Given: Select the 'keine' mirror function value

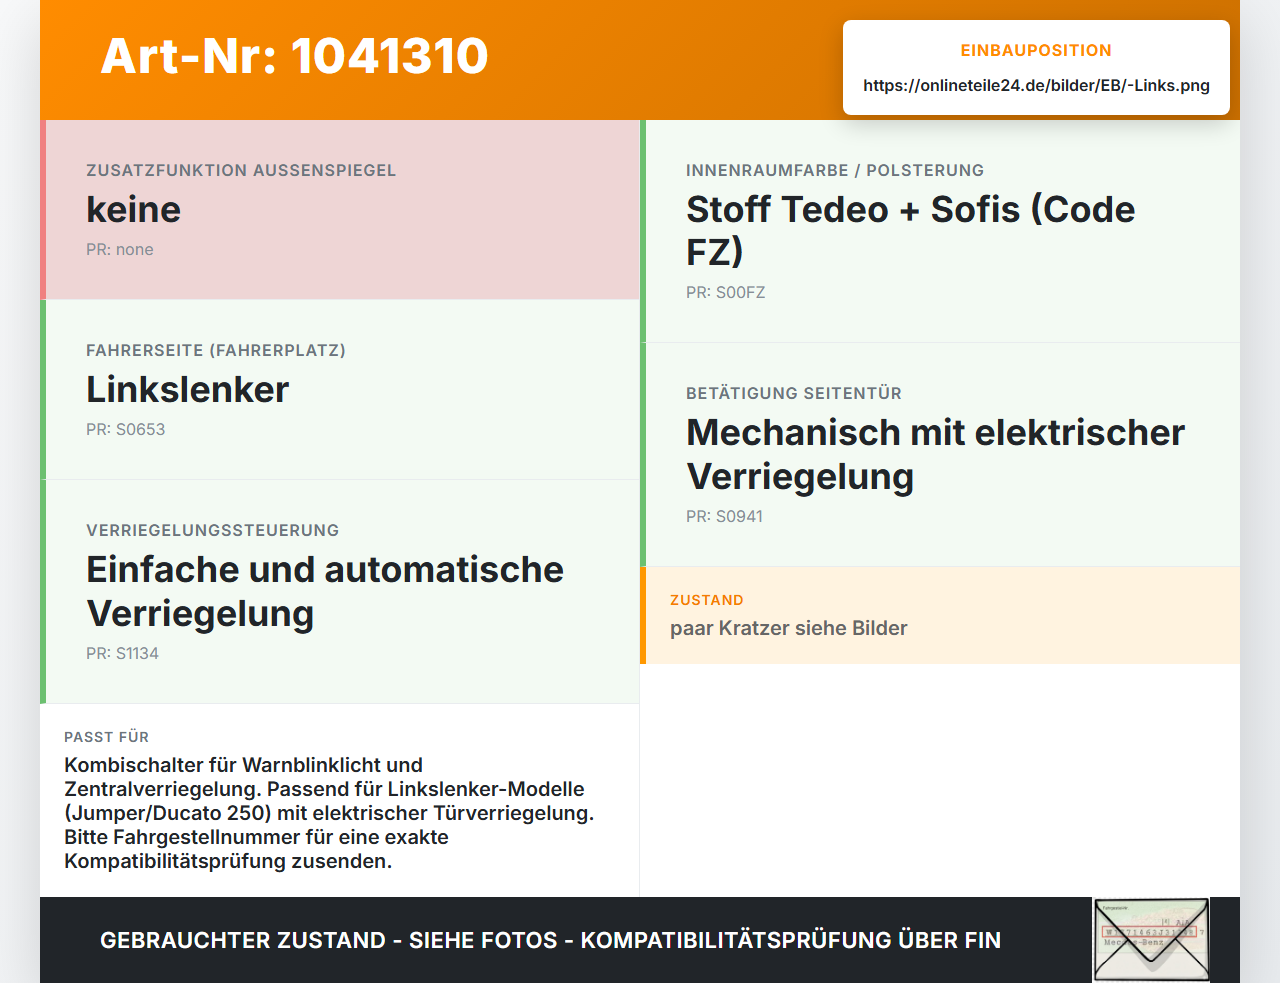Looking at the screenshot, I should click(x=133, y=209).
